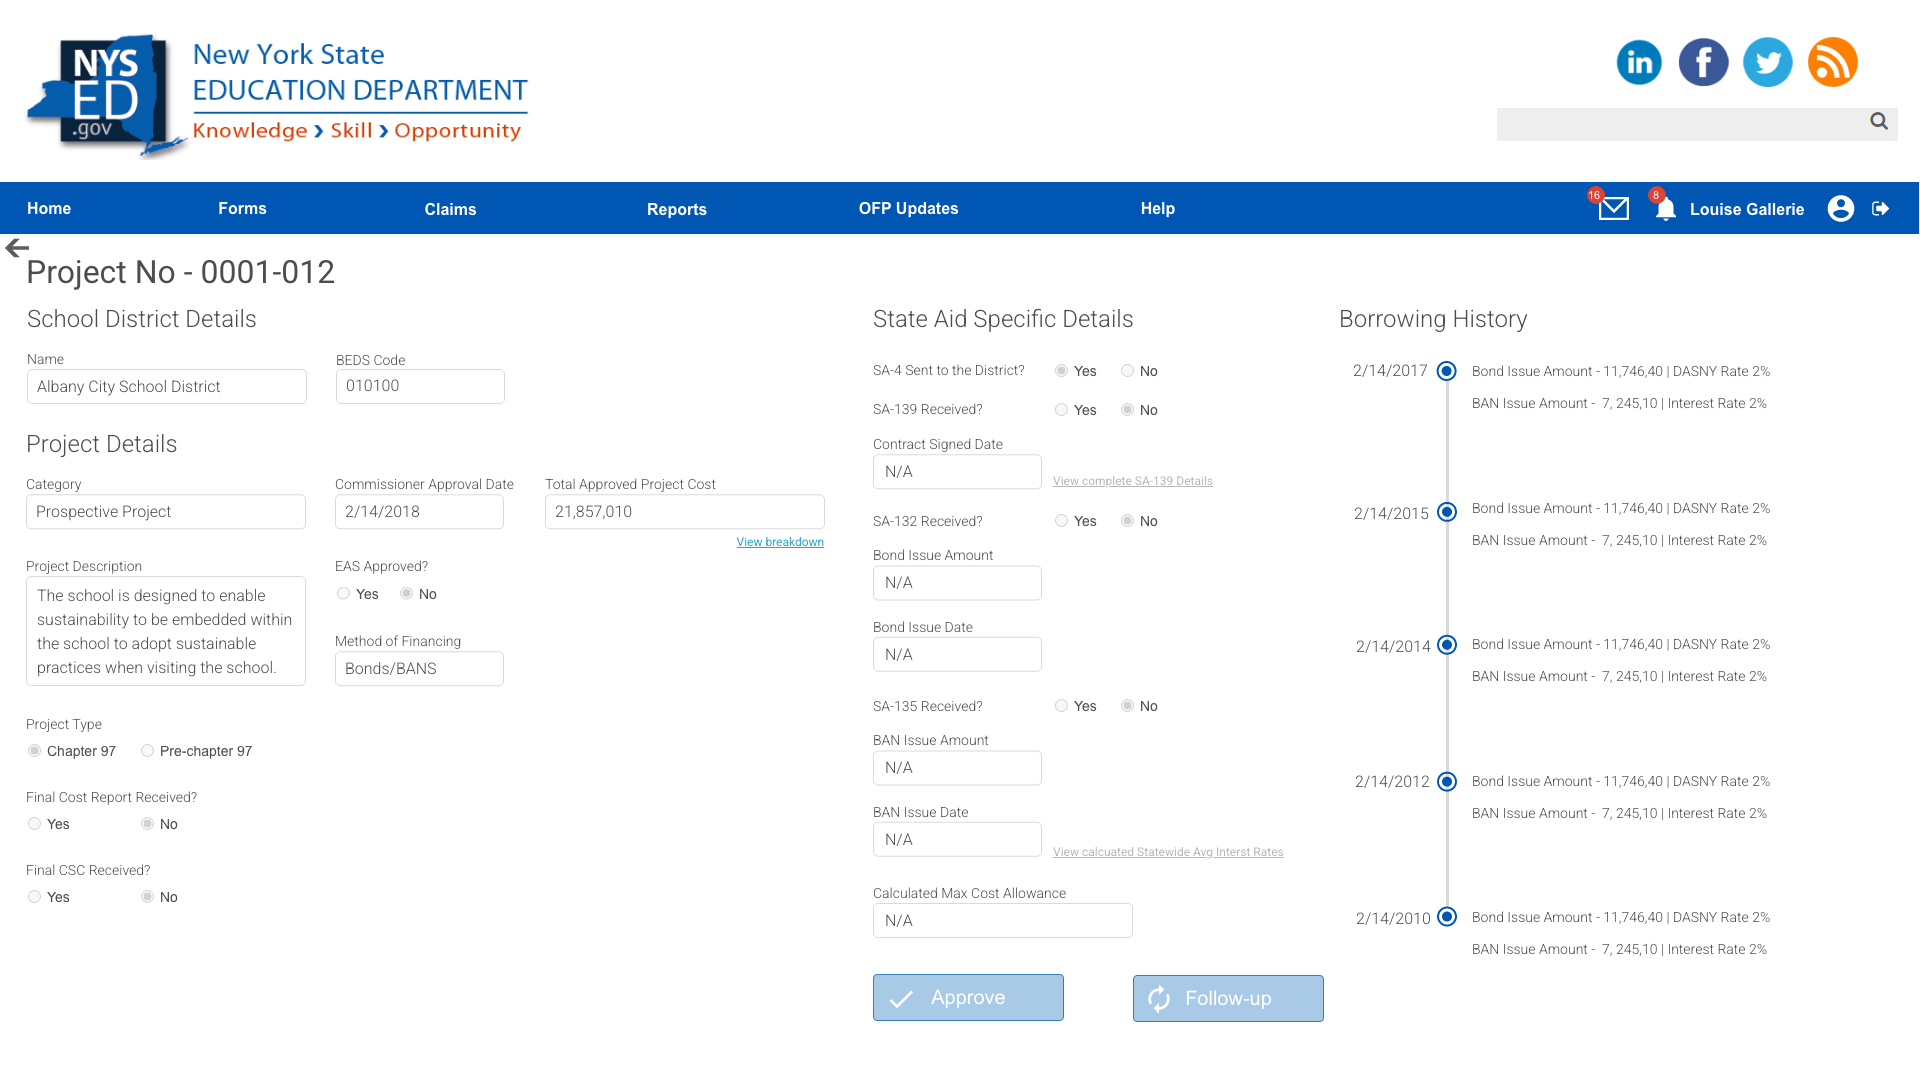The image size is (1920, 1080).
Task: Select the 2/14/2015 borrowing history marker
Action: 1446,512
